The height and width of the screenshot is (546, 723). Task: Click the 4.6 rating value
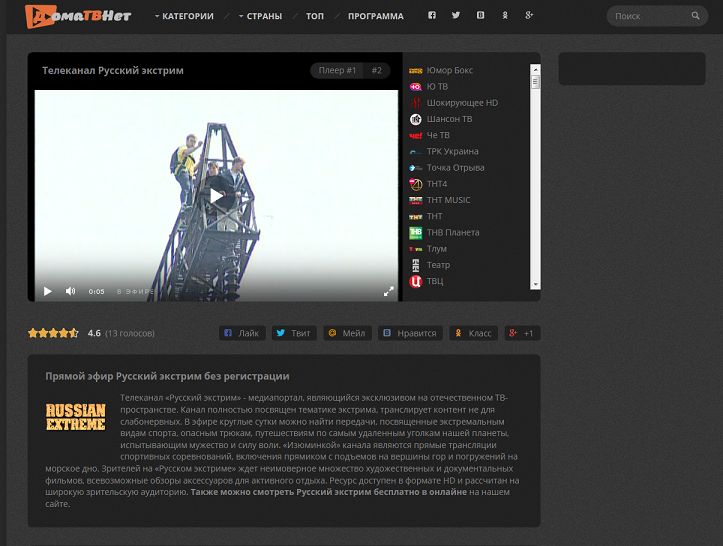pyautogui.click(x=94, y=333)
